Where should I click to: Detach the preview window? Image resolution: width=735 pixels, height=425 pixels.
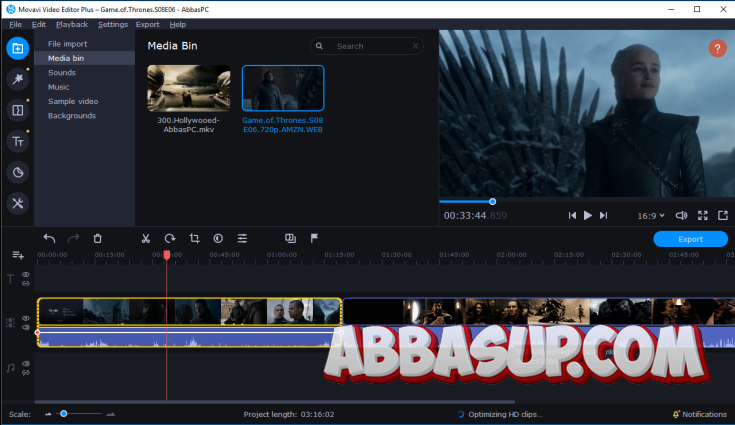click(x=723, y=216)
